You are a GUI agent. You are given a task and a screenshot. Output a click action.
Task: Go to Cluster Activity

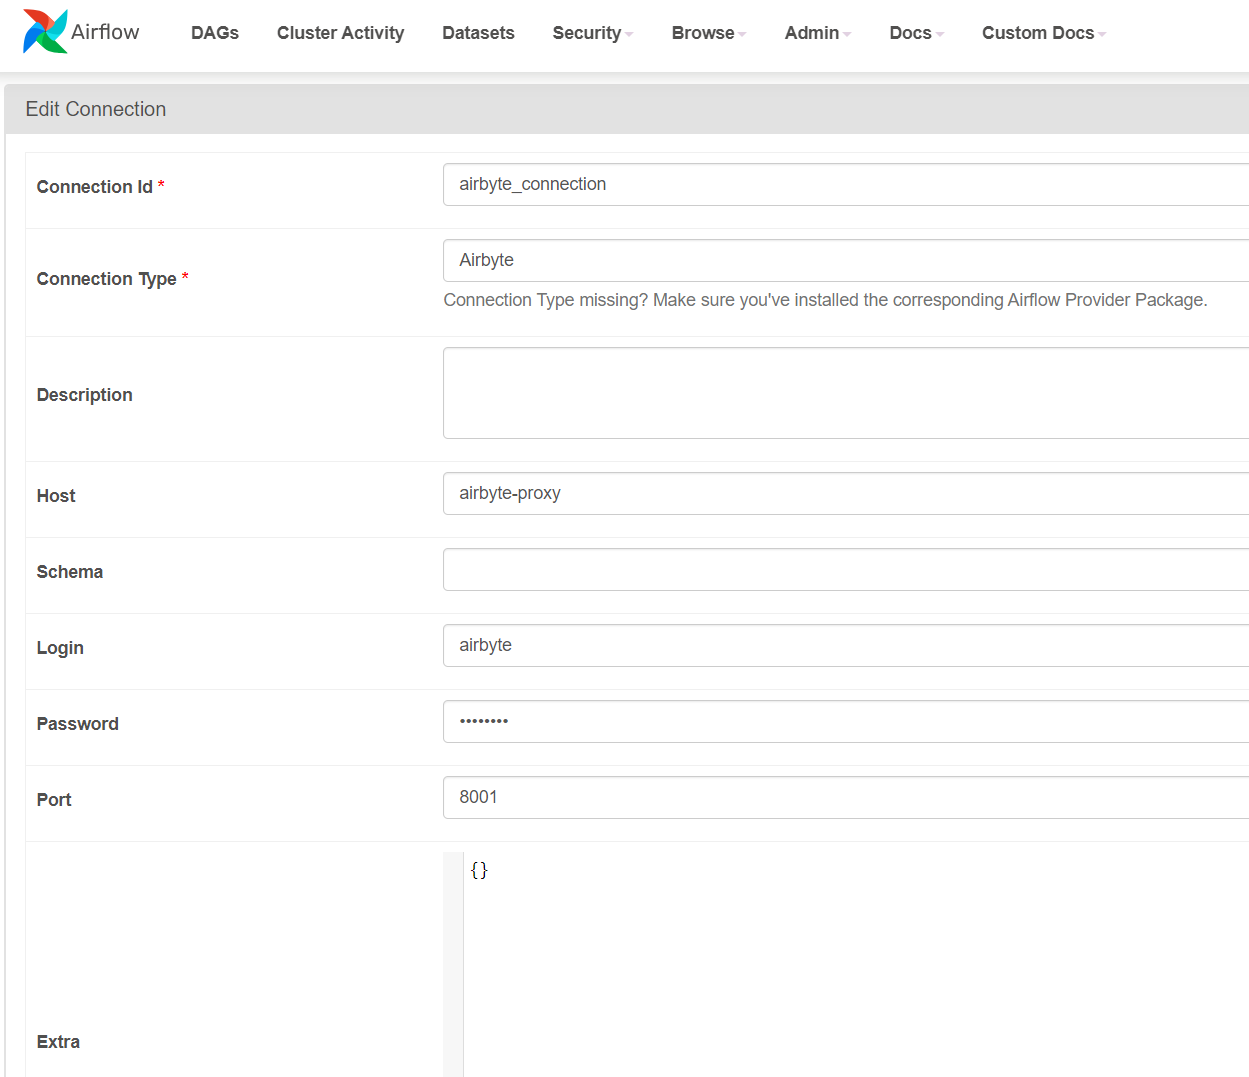[x=340, y=33]
